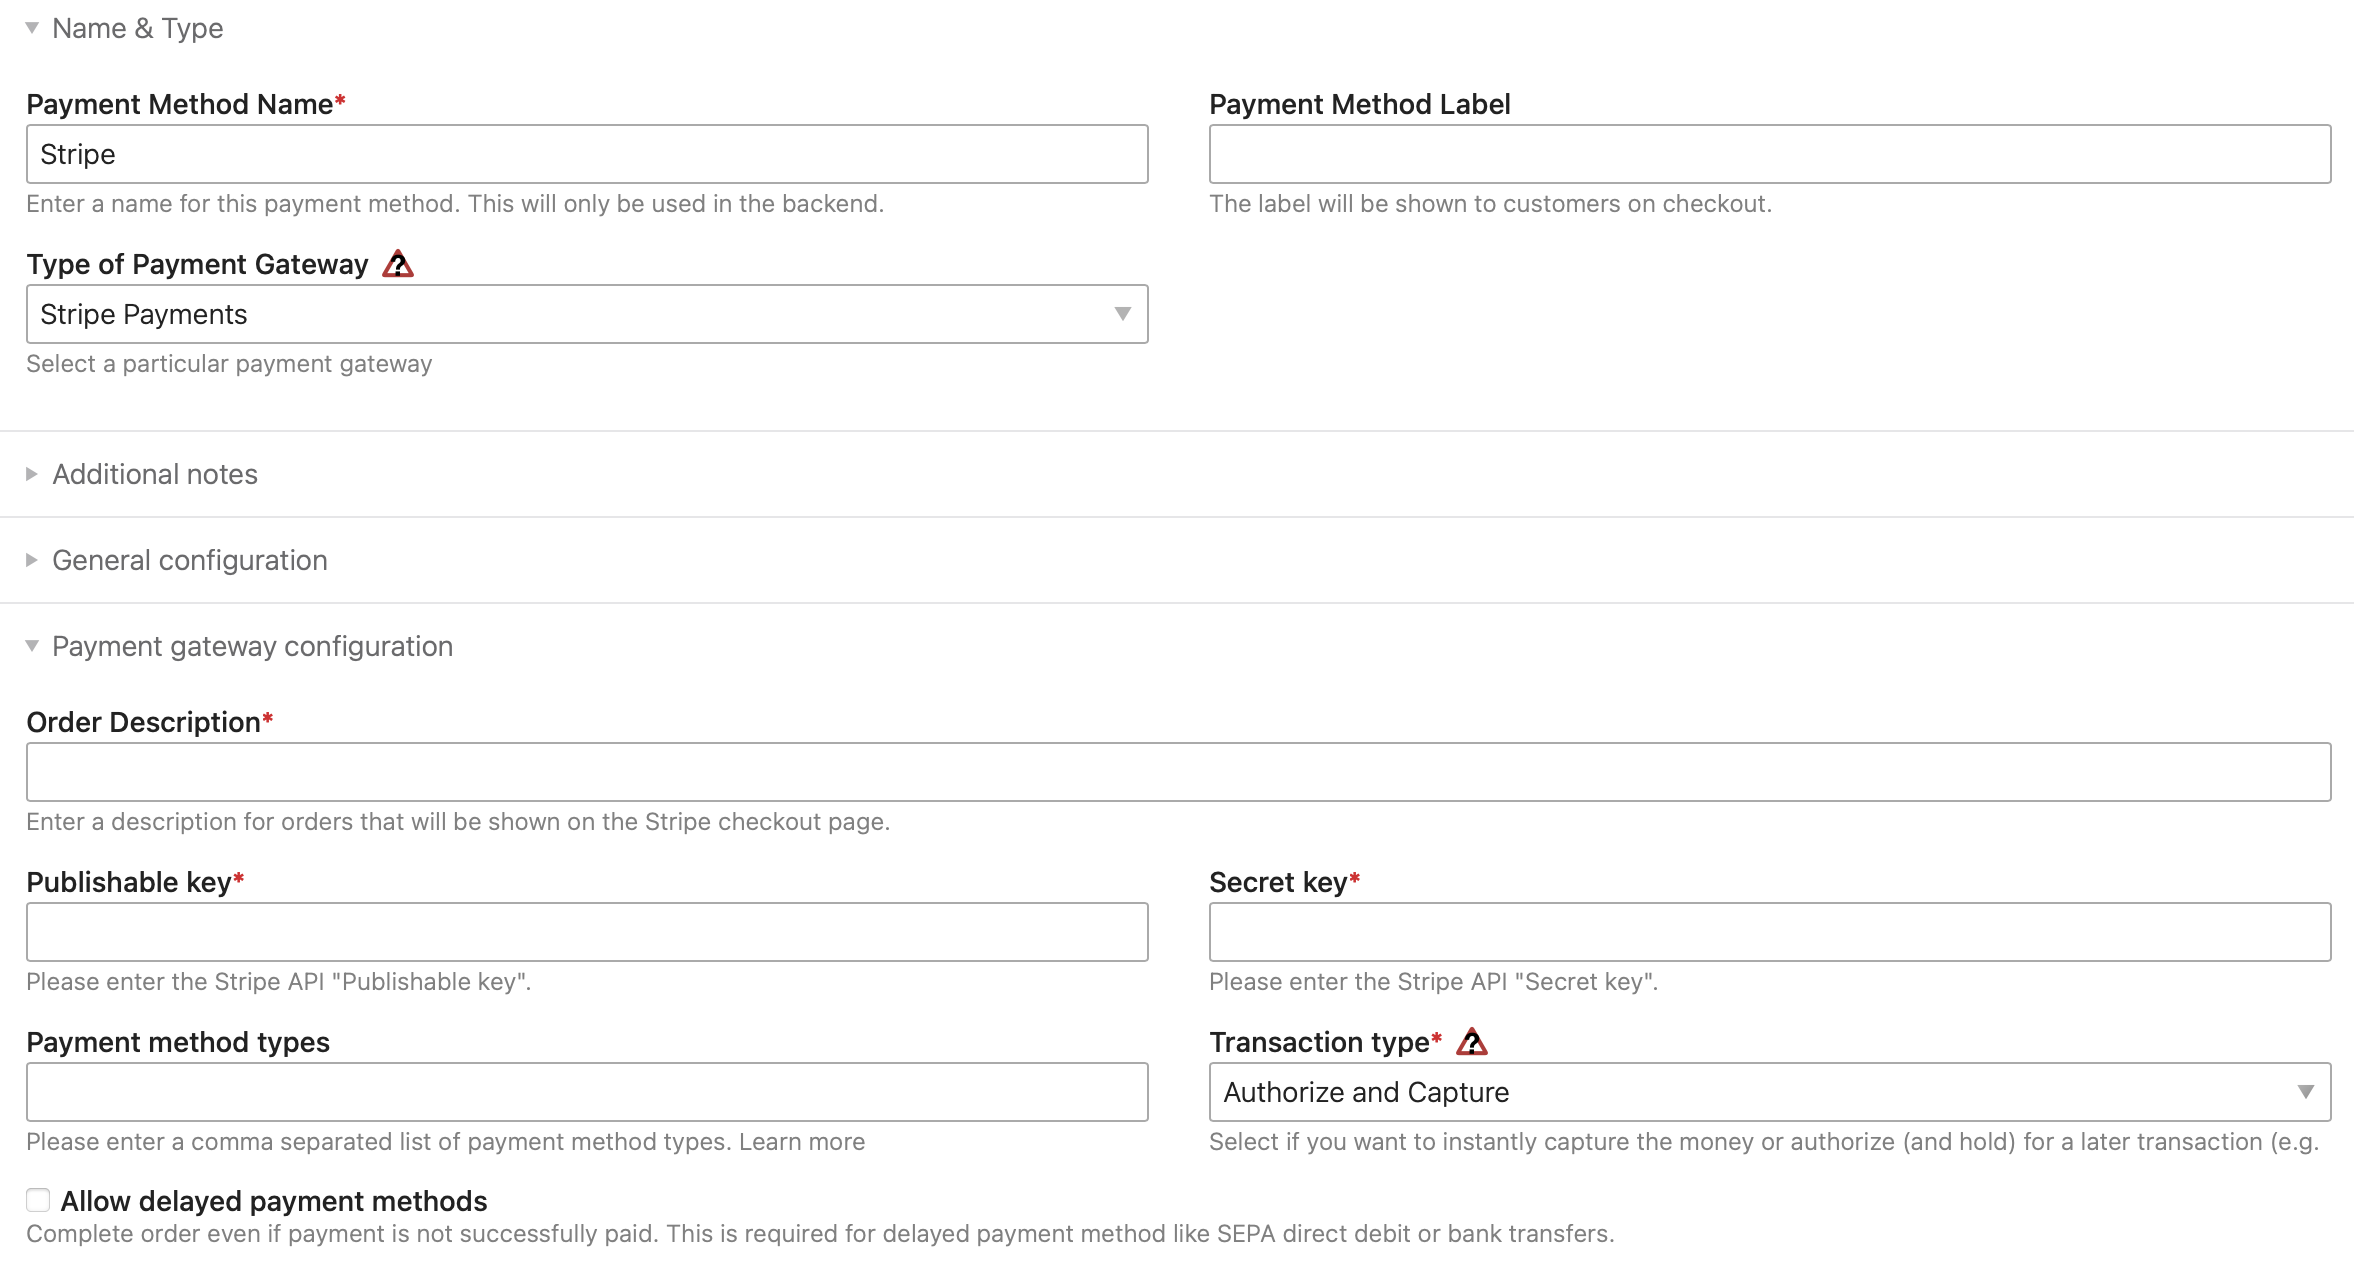
Task: Click into the Secret key field
Action: click(1769, 932)
